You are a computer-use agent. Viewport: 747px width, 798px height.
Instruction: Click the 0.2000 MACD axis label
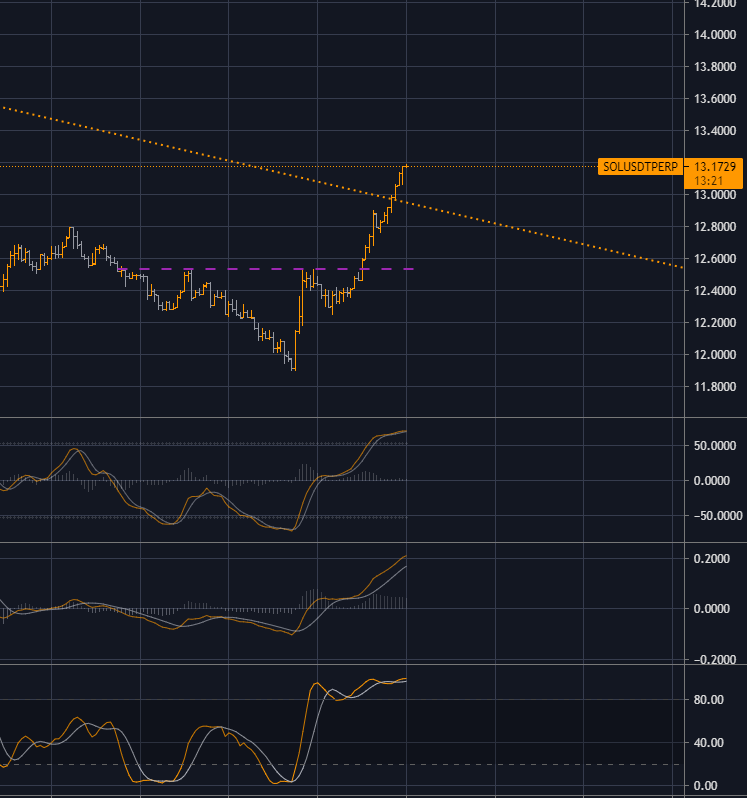click(x=711, y=559)
